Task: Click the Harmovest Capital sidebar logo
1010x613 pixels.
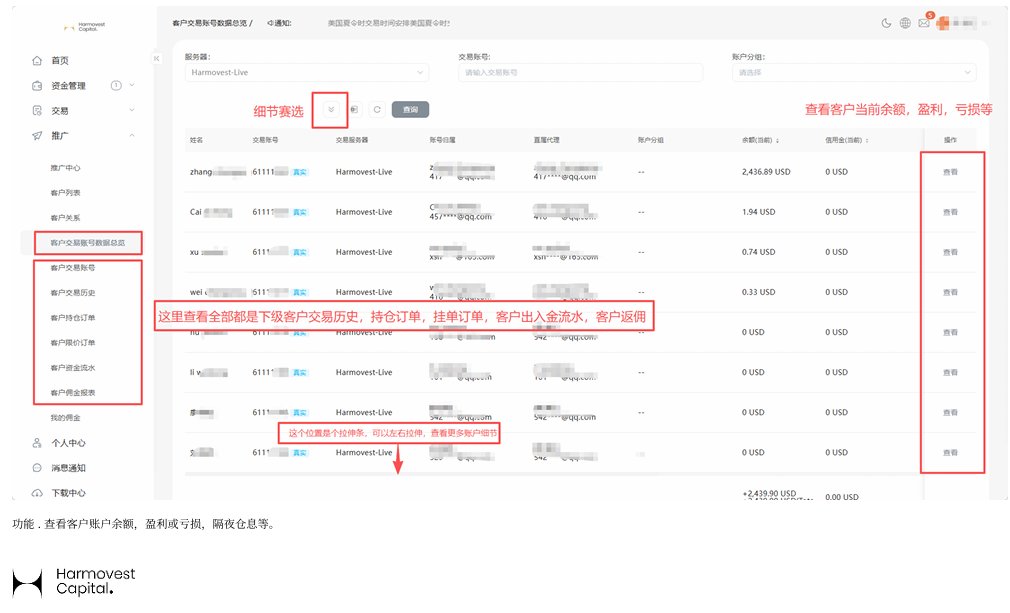Action: point(84,27)
